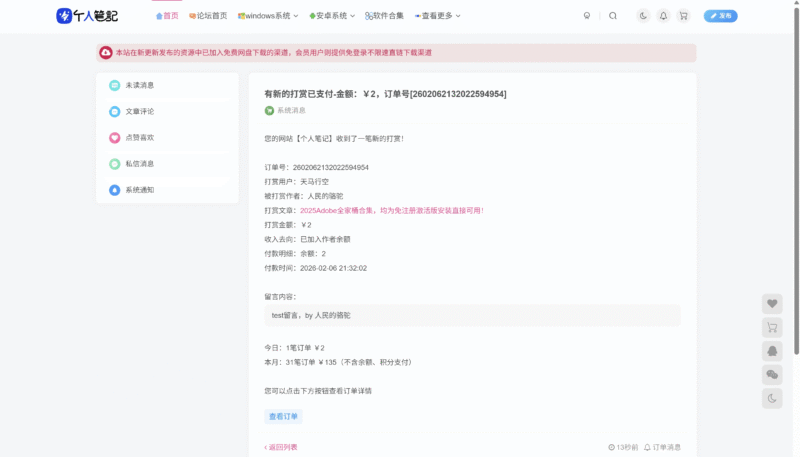Open the 未读消息 sidebar tab

(167, 85)
